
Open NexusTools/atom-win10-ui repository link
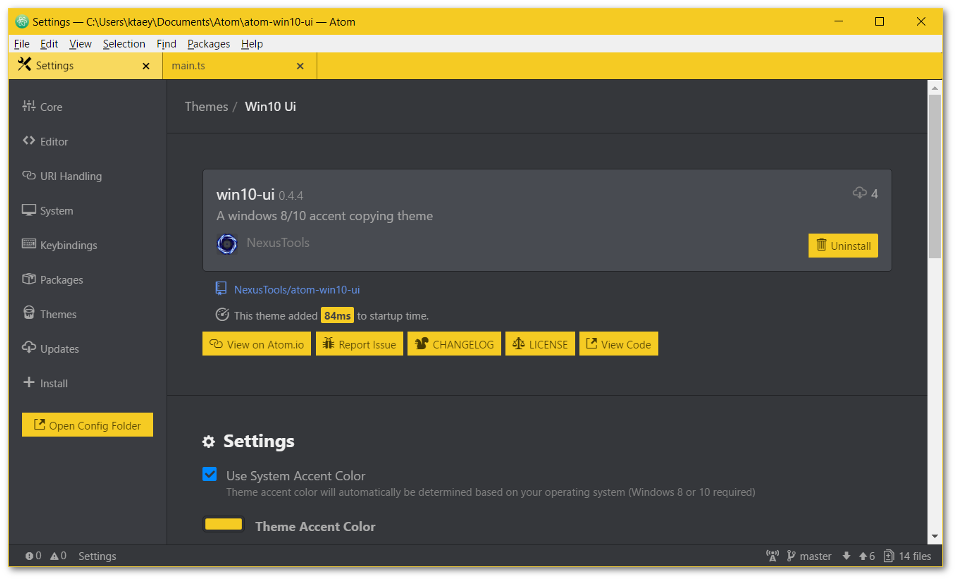[x=297, y=290]
